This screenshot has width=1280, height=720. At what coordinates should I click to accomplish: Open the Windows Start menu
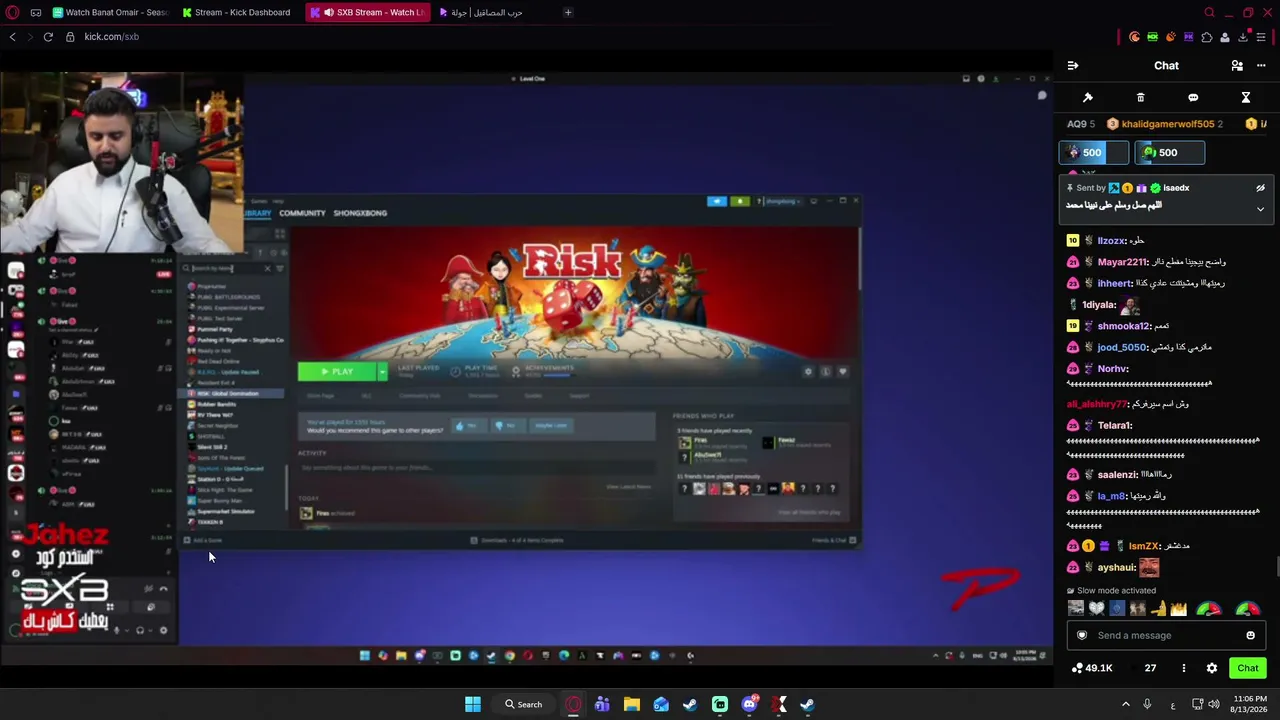[x=473, y=704]
